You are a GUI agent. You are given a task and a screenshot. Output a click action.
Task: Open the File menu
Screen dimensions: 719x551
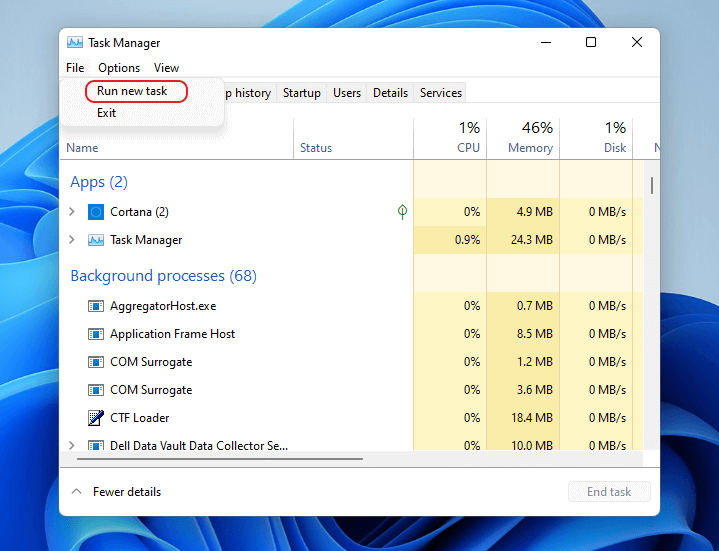[75, 68]
